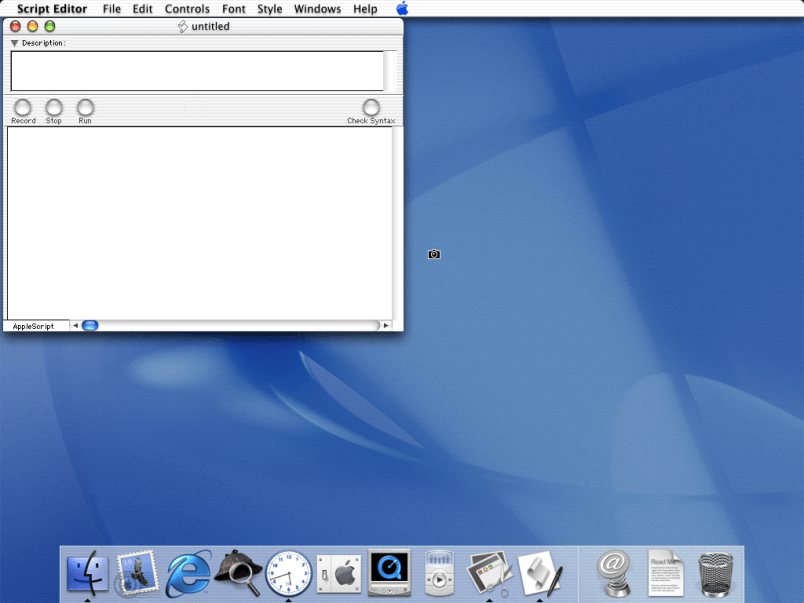
Task: Open the Help menu
Action: tap(365, 9)
